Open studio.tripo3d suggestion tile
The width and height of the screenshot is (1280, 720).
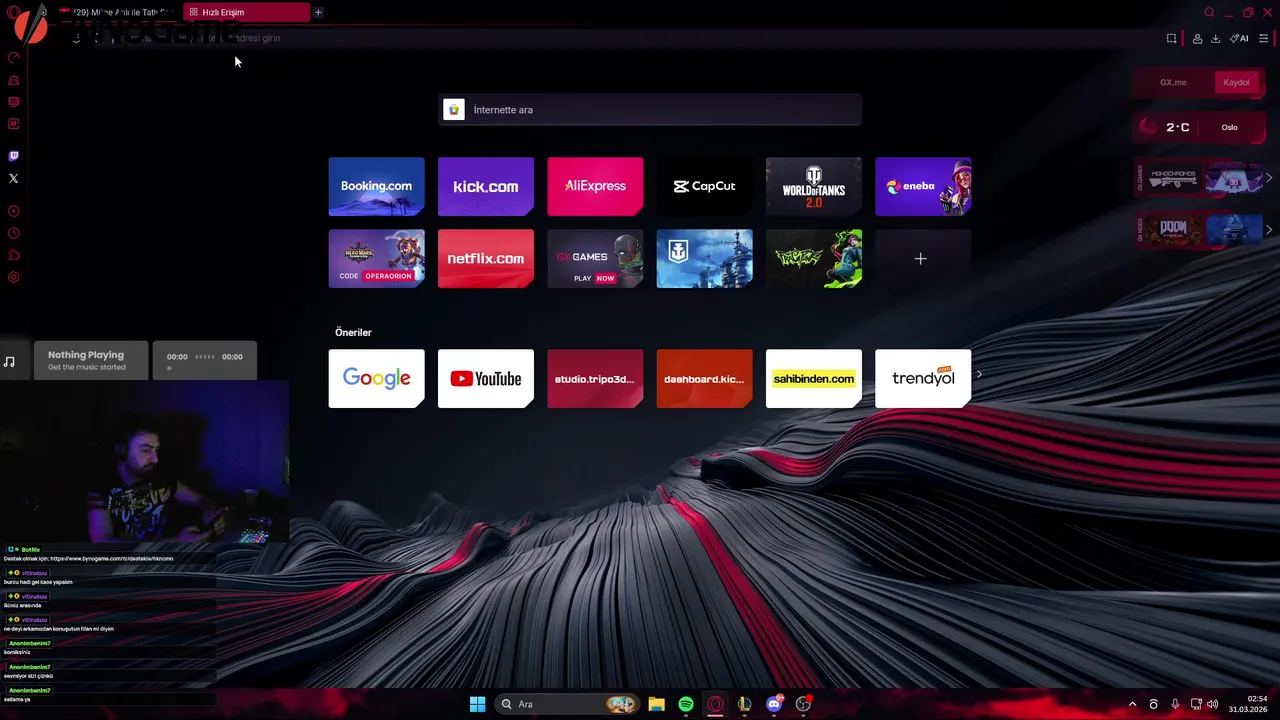tap(595, 378)
